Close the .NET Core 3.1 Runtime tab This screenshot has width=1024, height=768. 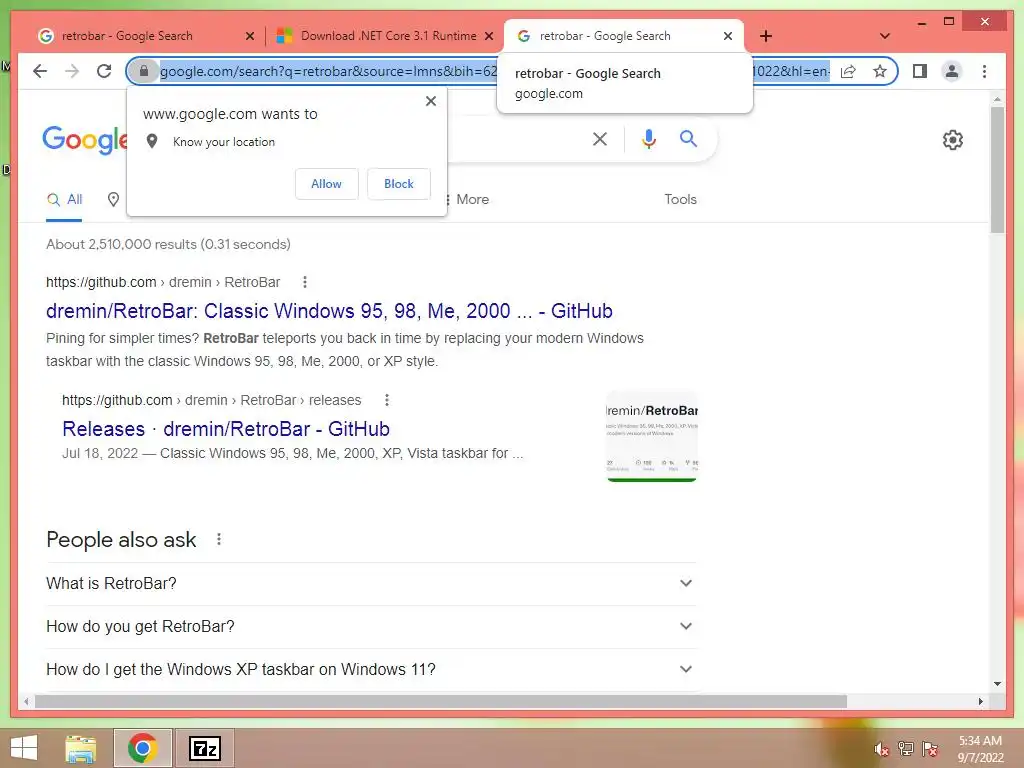[488, 36]
